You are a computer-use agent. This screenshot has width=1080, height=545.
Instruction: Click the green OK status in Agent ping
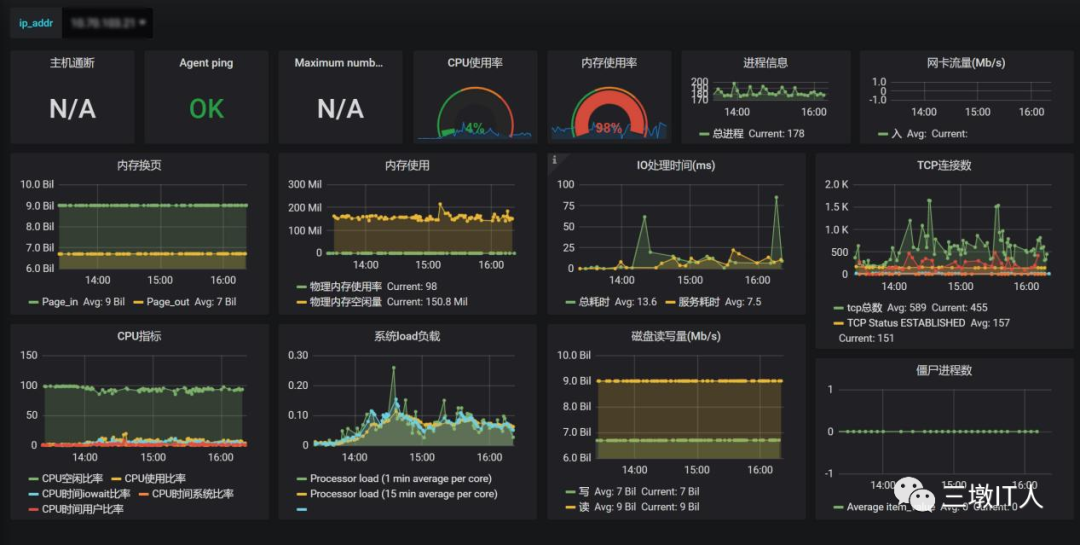pos(207,109)
